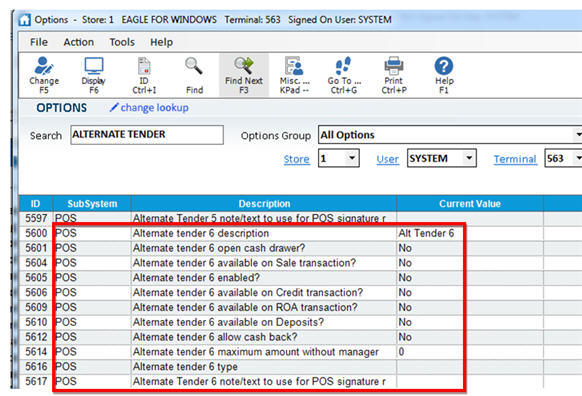Click the Terminal hyperlink label
The image size is (582, 396).
click(515, 159)
